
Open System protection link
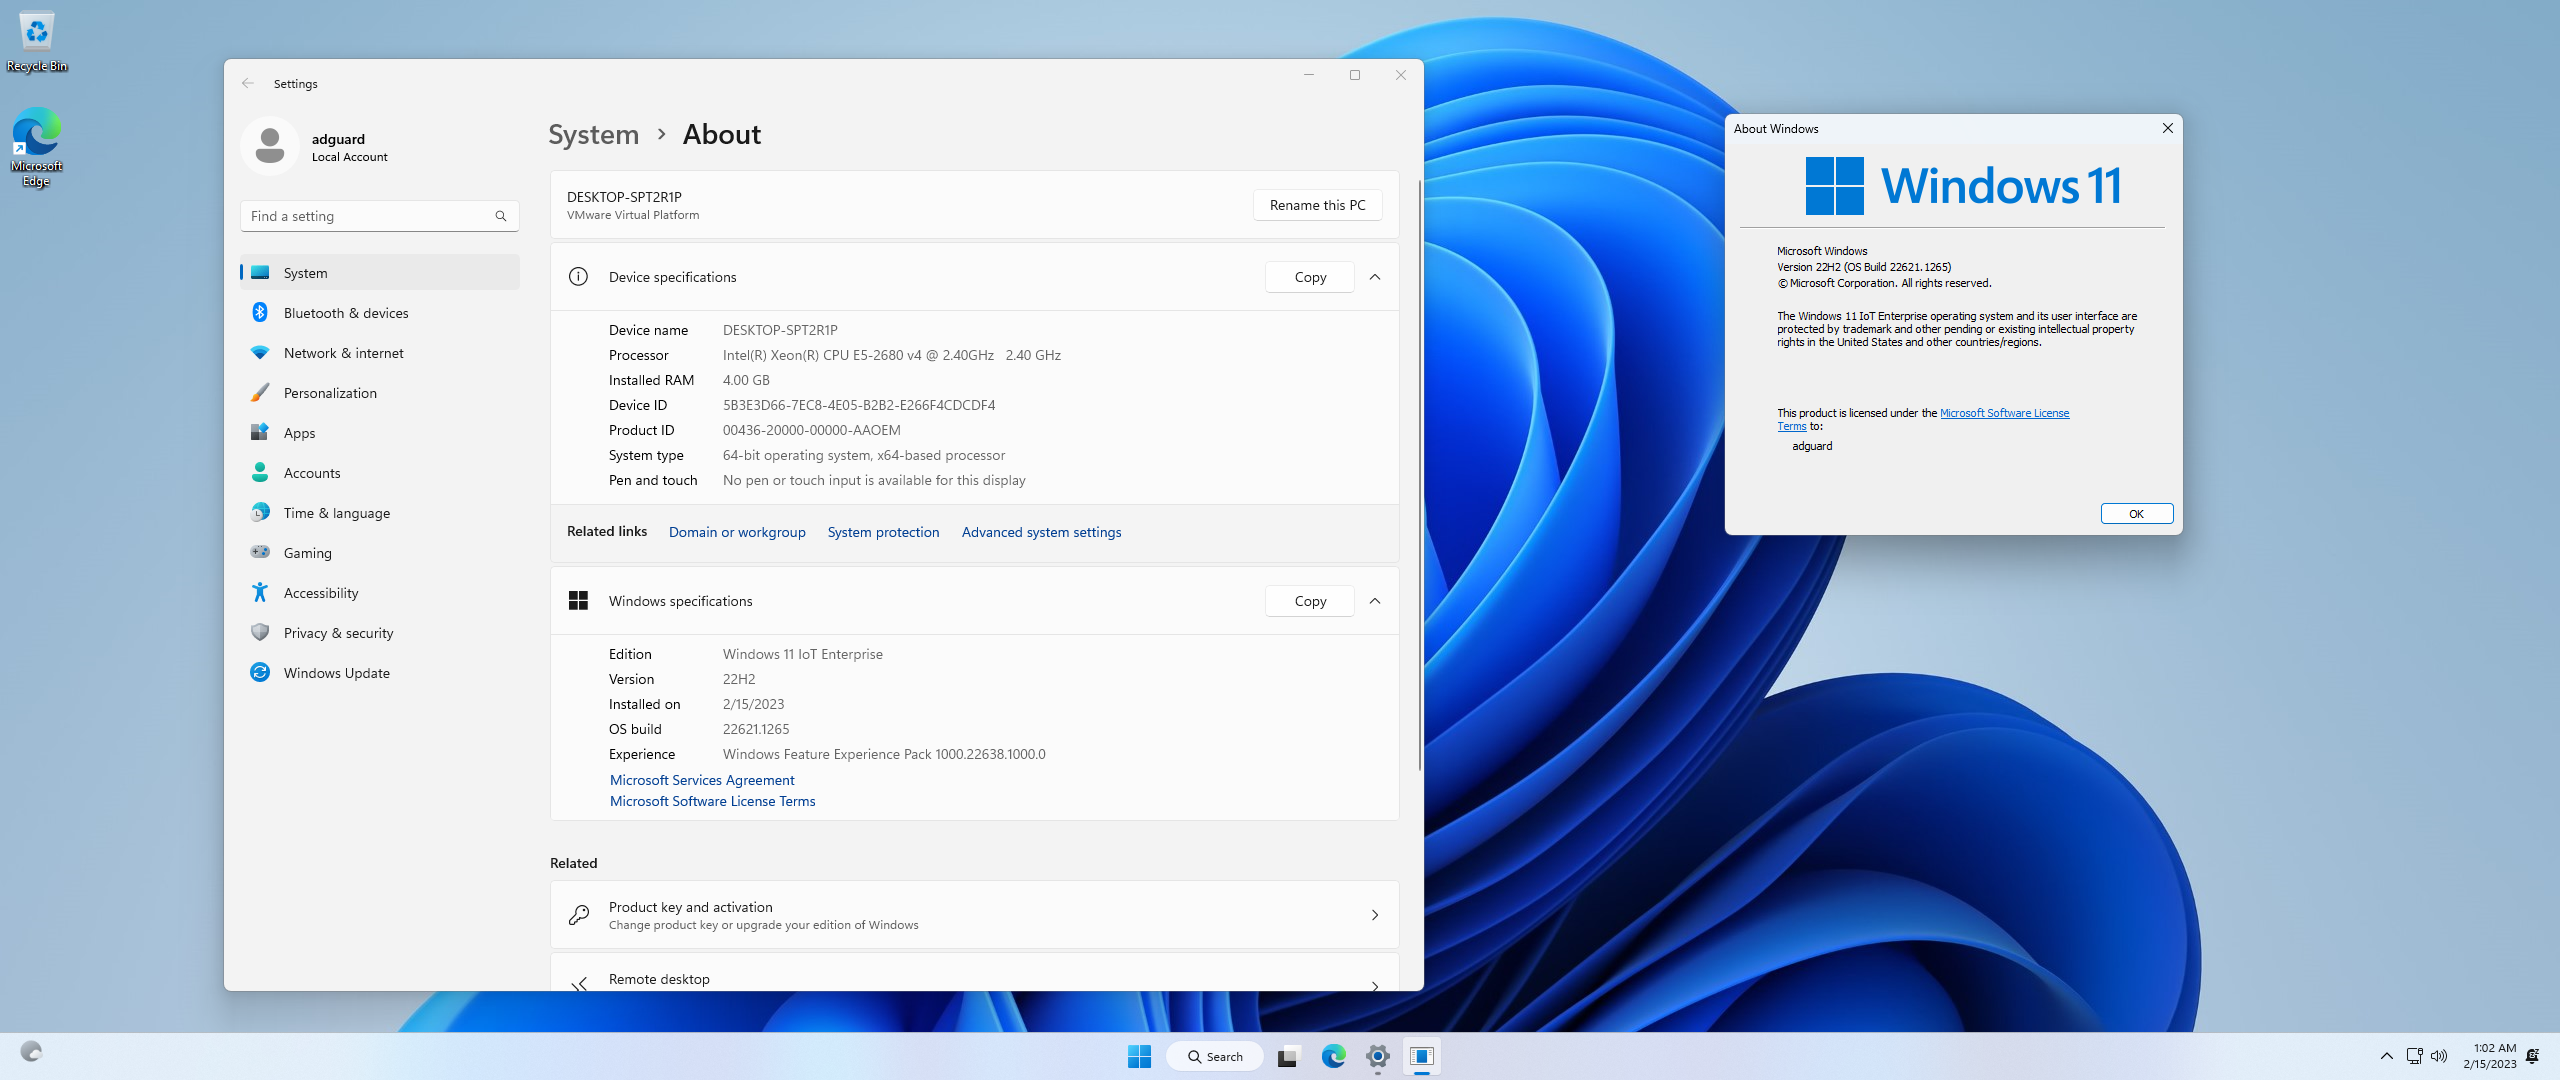[x=883, y=532]
